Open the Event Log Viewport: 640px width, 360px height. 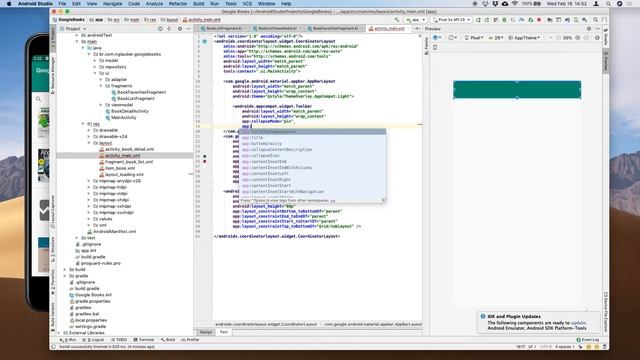(x=588, y=340)
